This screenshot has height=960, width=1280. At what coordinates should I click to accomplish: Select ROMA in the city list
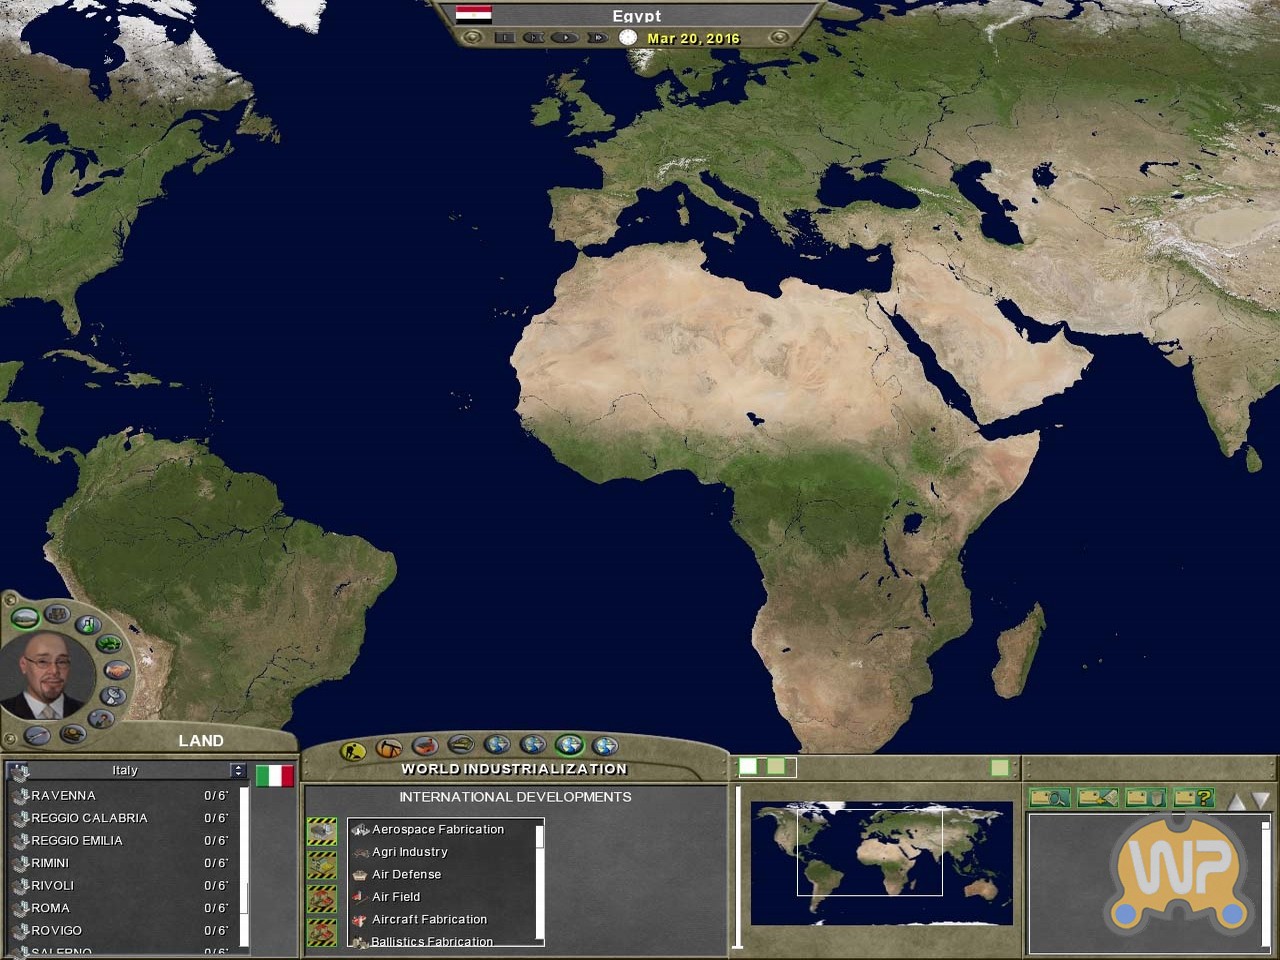click(50, 908)
